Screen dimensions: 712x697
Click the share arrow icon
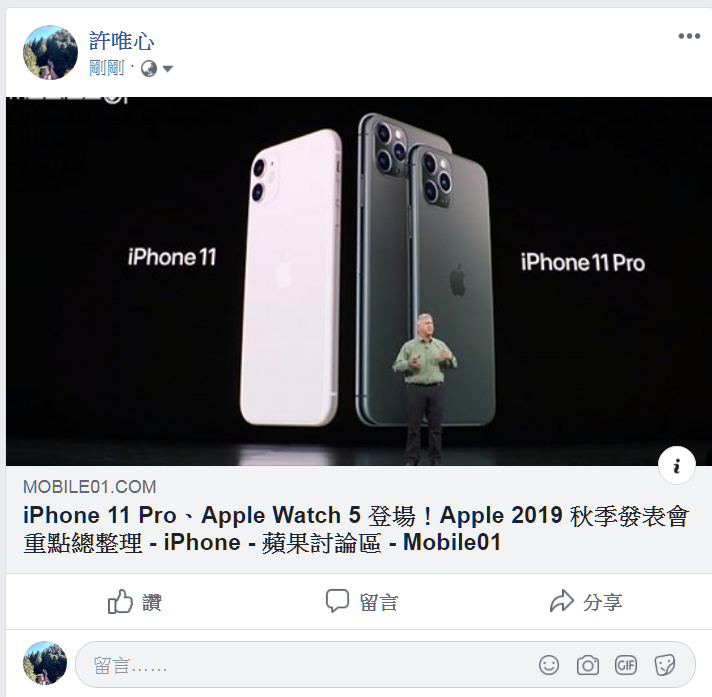pyautogui.click(x=562, y=600)
